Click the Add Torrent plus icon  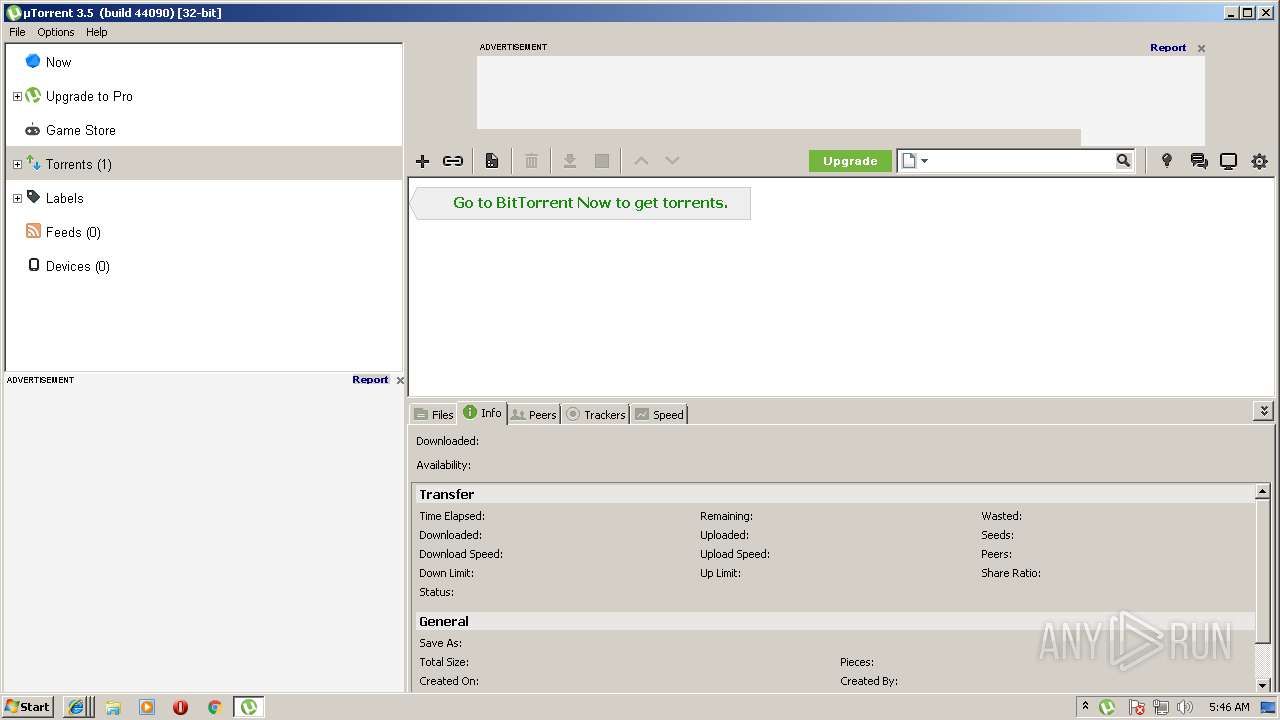click(x=422, y=161)
